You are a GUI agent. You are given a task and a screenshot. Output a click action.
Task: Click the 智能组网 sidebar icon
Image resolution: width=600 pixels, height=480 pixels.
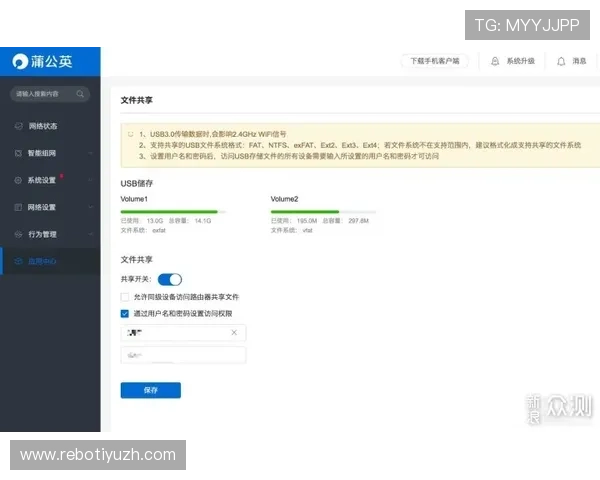point(18,153)
